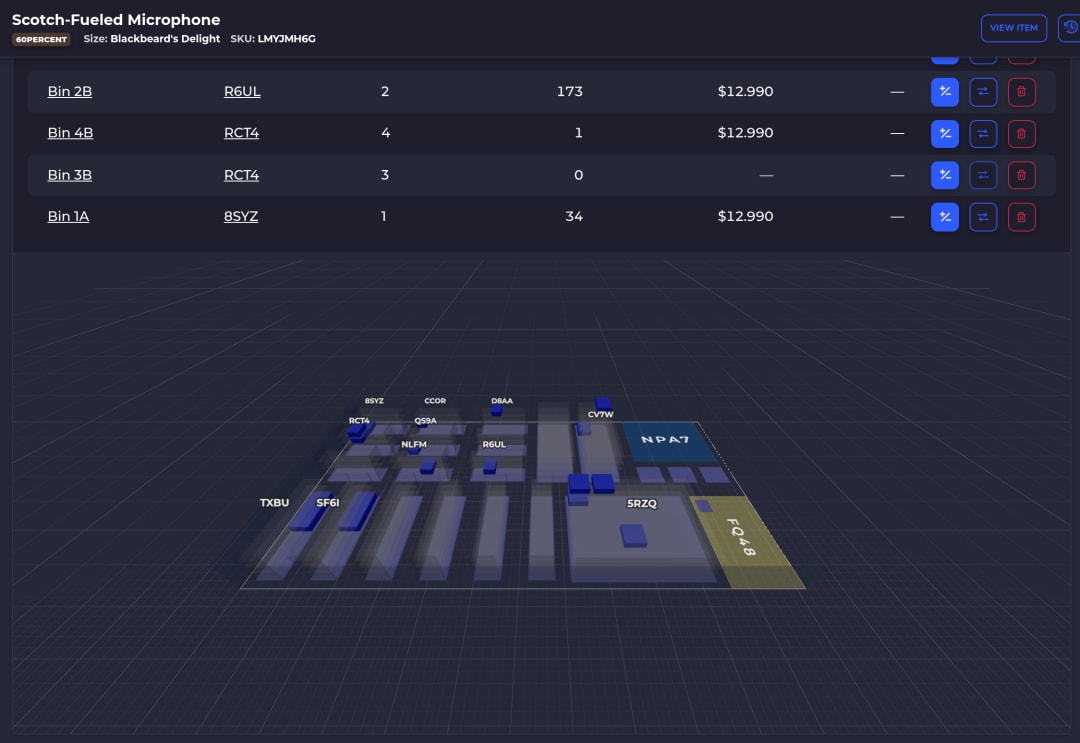Transfer stock from Bin 1A row

point(983,217)
